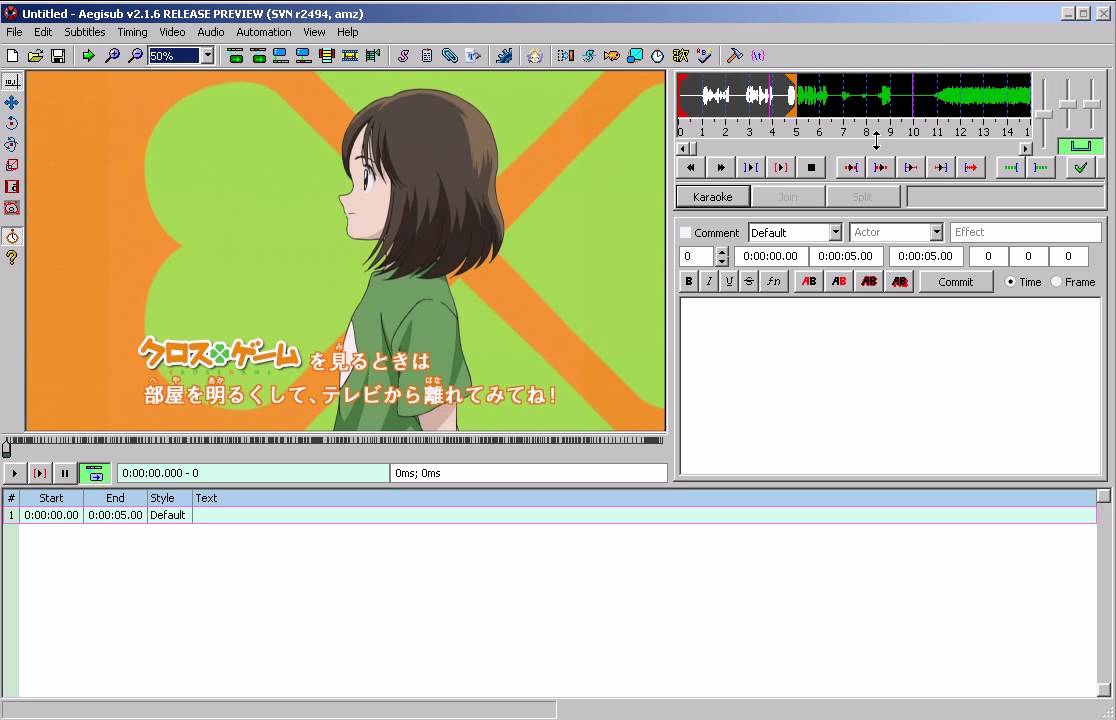Select the Clip rectangle tool
1116x720 pixels.
12,186
